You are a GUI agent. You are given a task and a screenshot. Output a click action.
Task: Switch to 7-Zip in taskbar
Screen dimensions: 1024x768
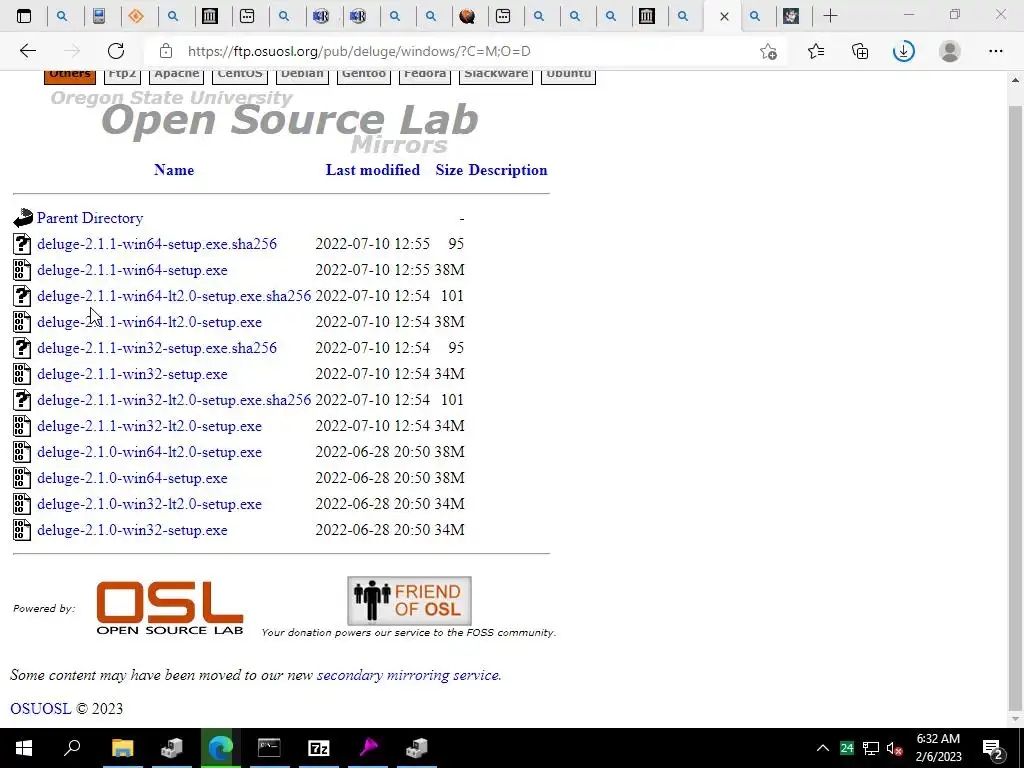click(319, 748)
